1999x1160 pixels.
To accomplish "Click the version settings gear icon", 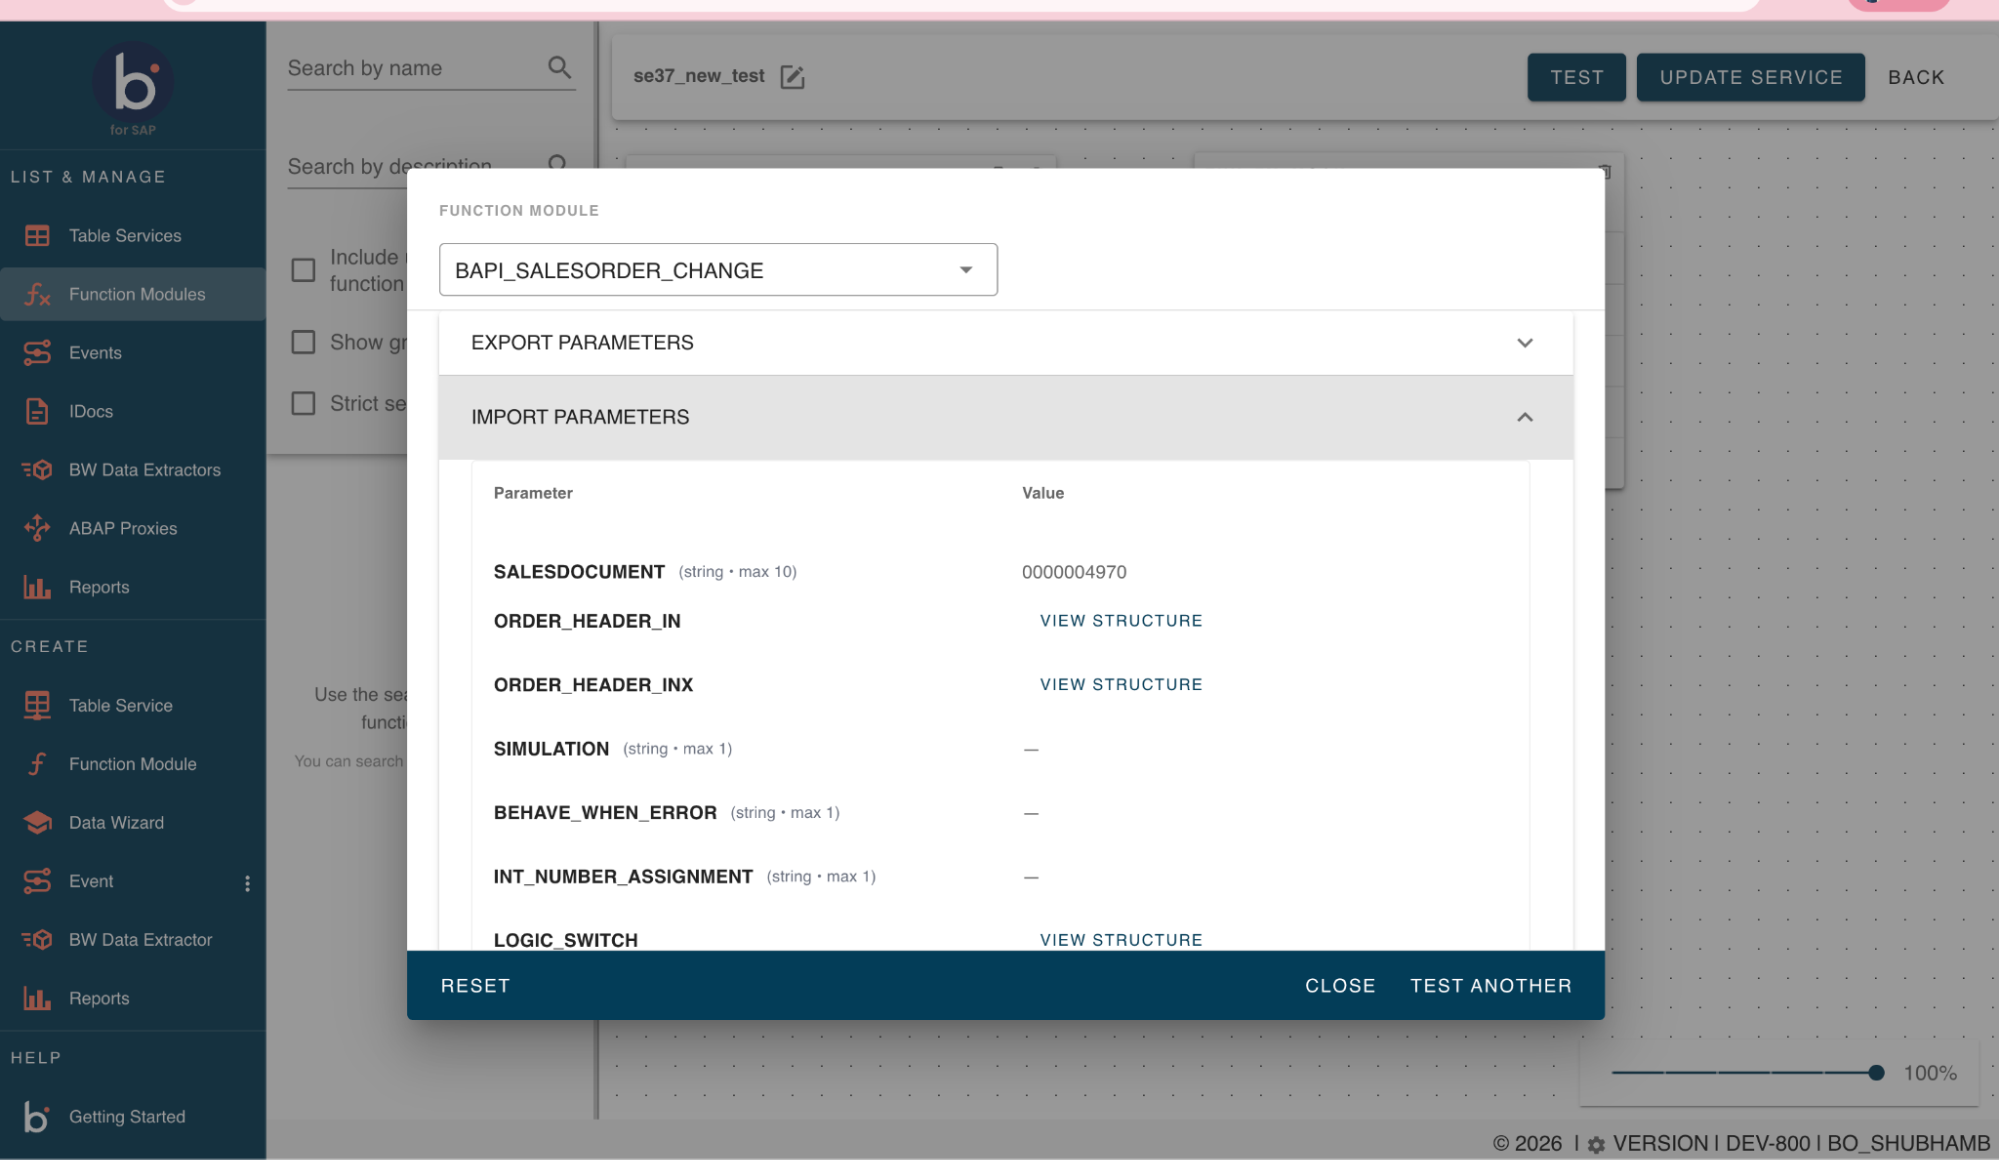I will tap(1596, 1145).
